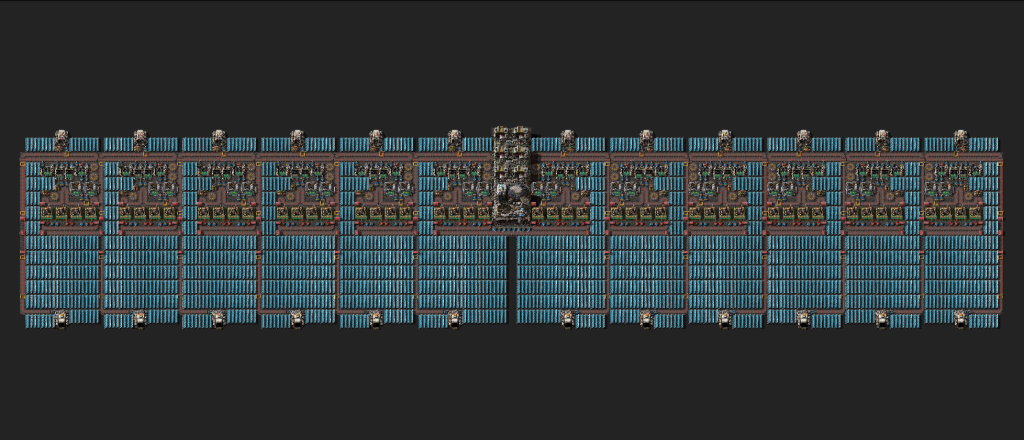Click top collector immediately left of hub
The height and width of the screenshot is (440, 1024).
coord(455,140)
